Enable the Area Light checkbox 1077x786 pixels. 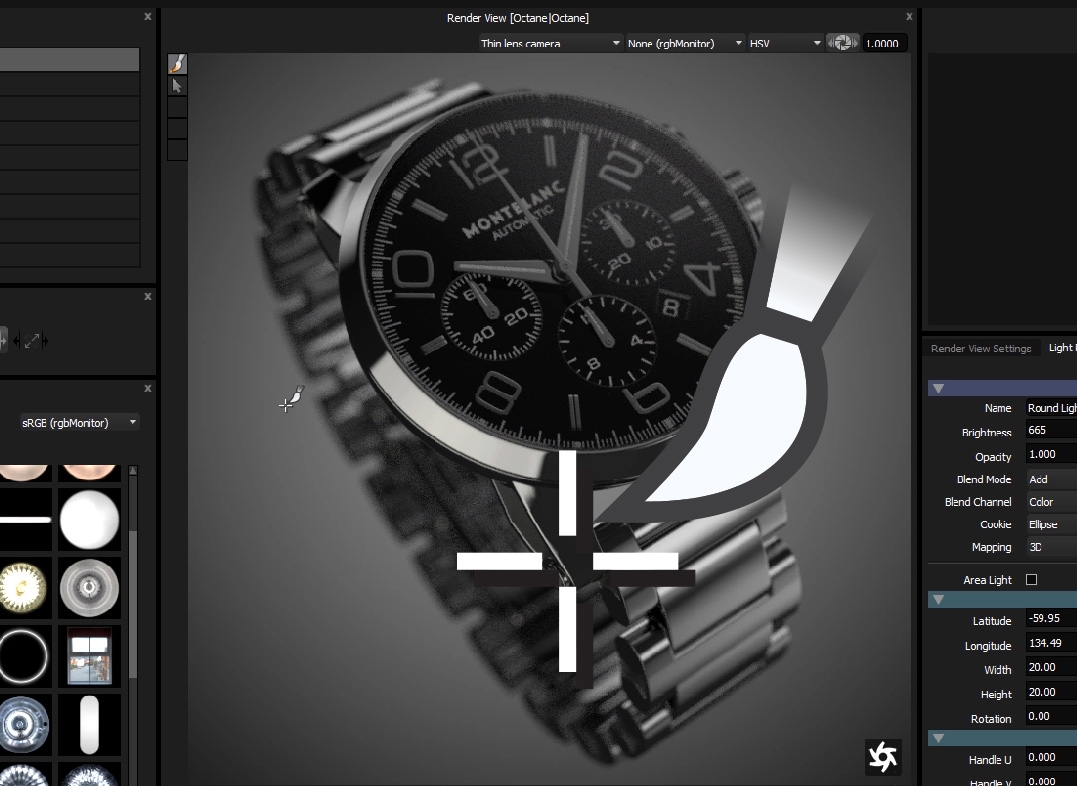pyautogui.click(x=1031, y=580)
